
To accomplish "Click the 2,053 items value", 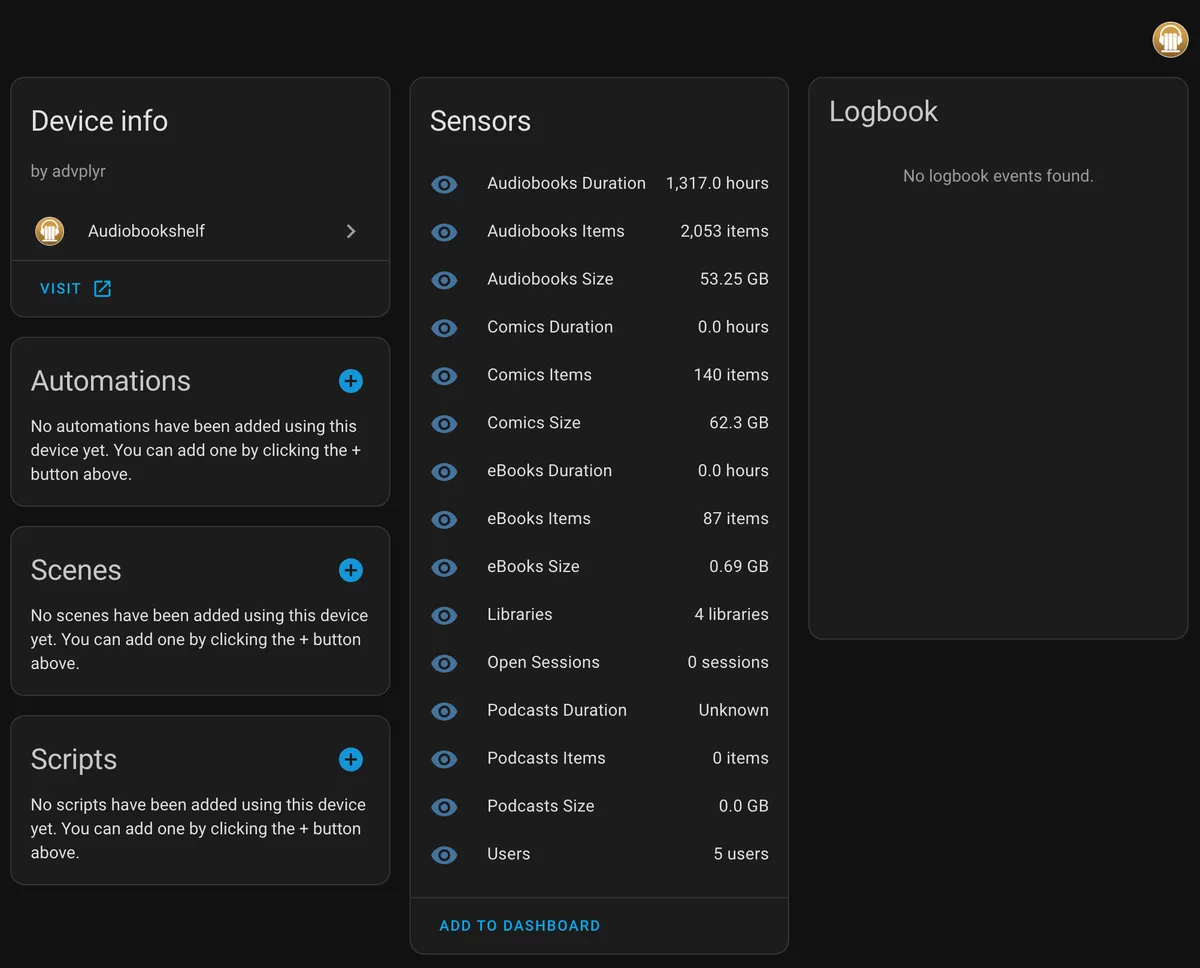I will (724, 231).
